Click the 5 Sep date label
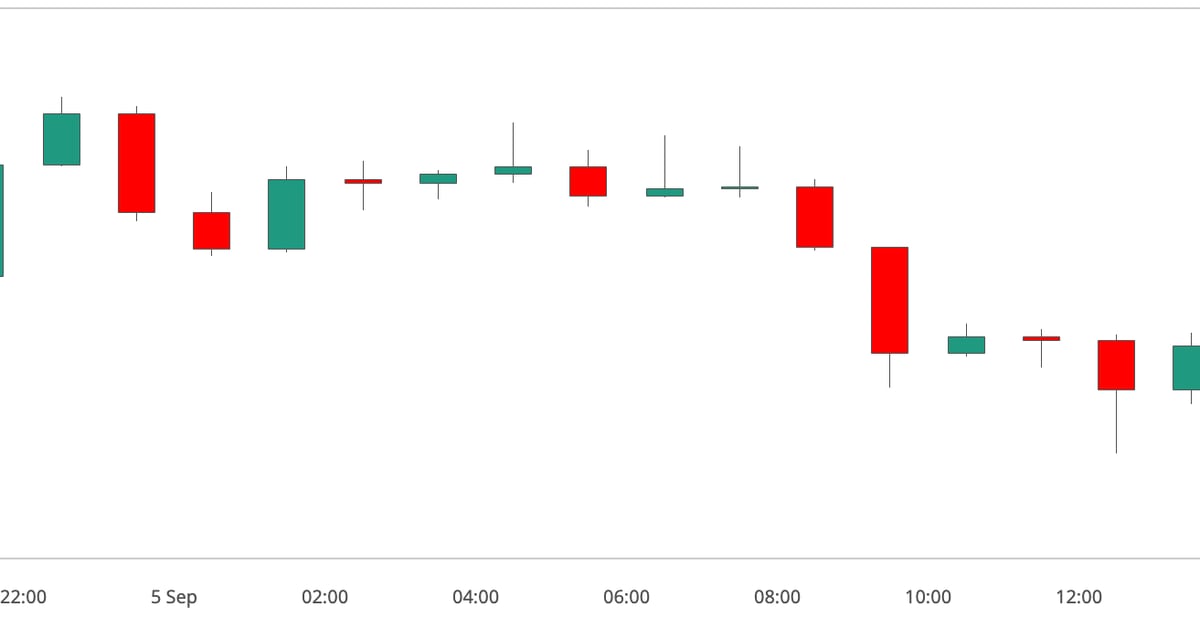This screenshot has width=1200, height=628. pos(174,597)
